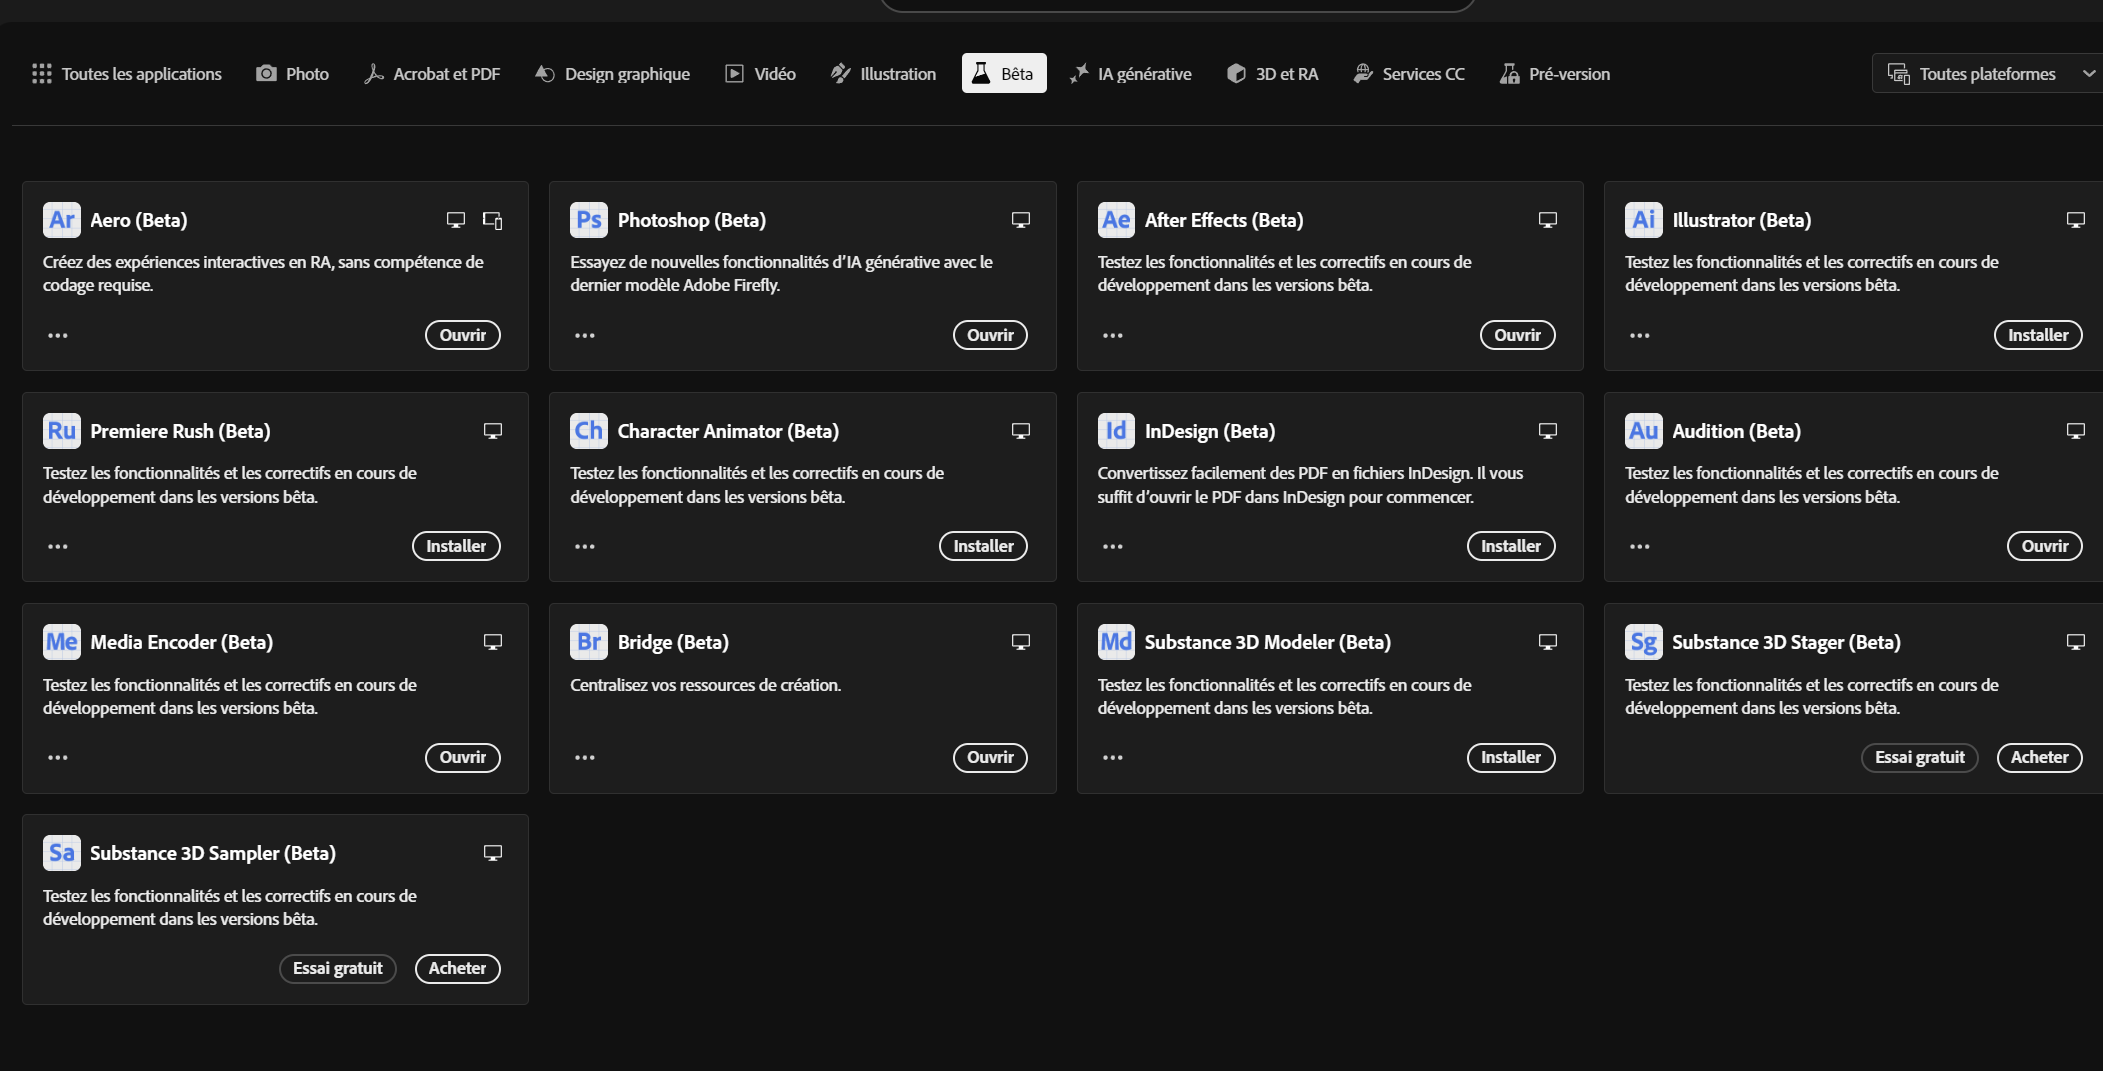Open more options menu for Photoshop (Beta)
This screenshot has width=2103, height=1071.
click(x=585, y=336)
